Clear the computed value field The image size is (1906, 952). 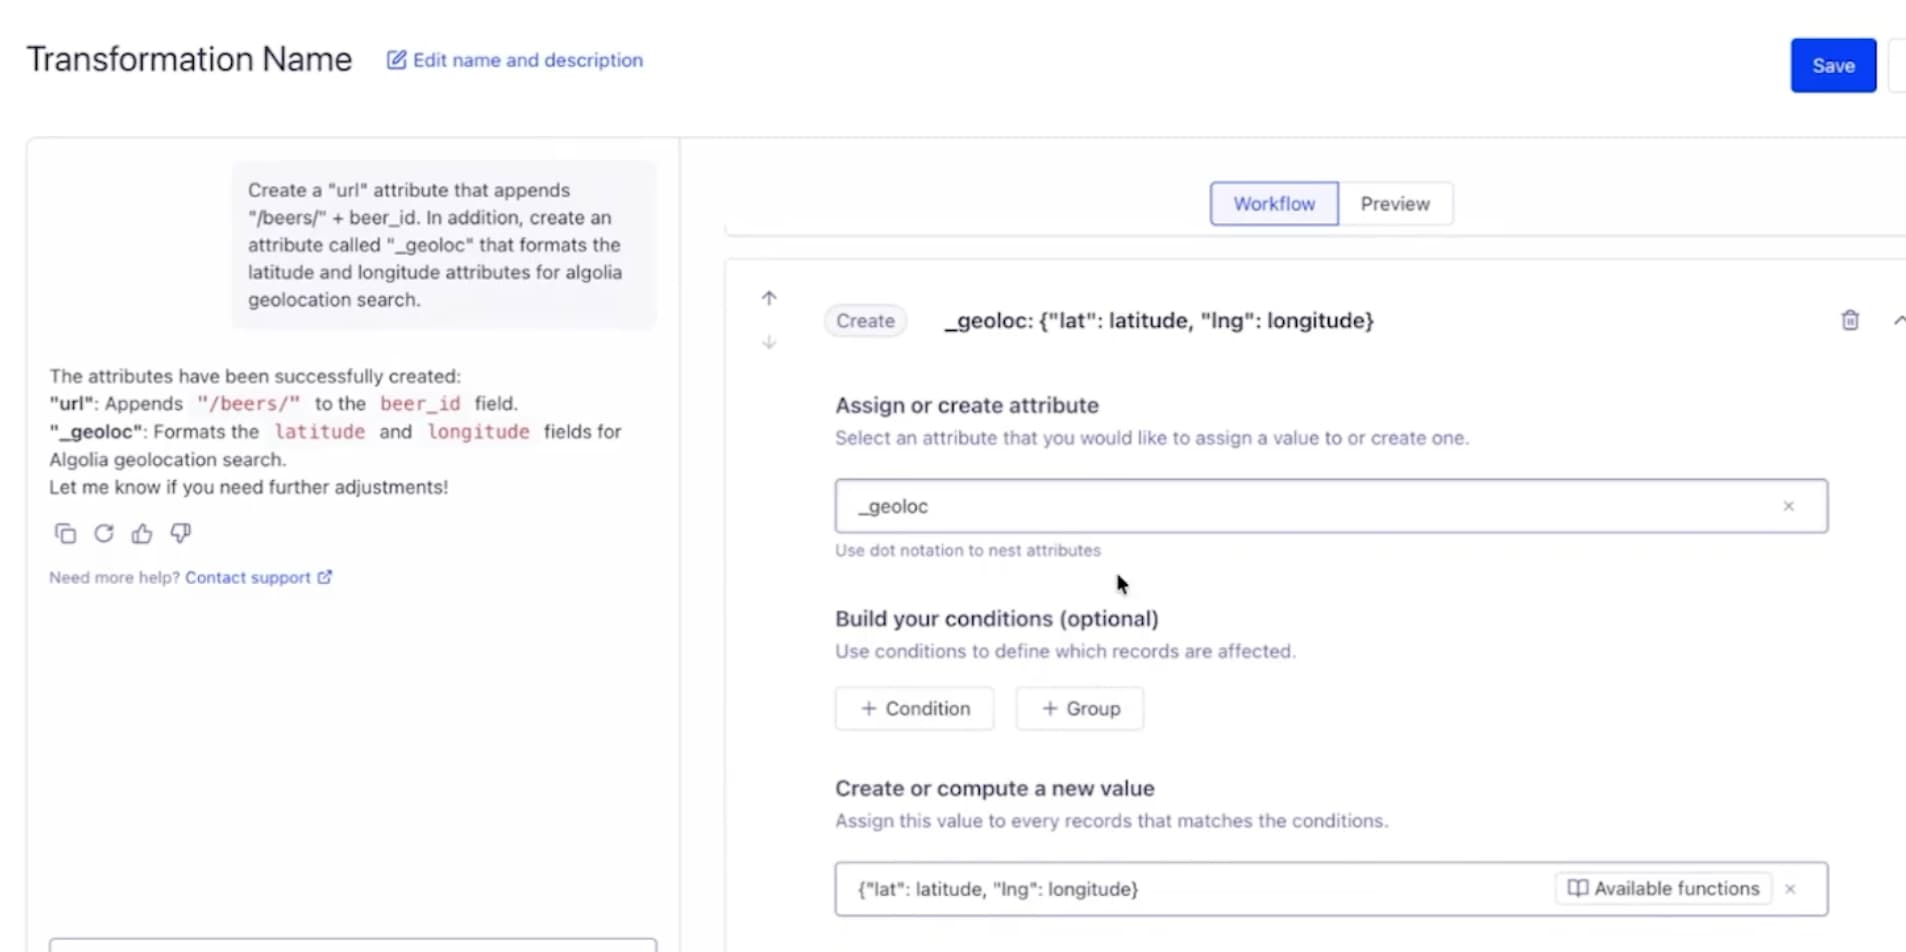click(x=1790, y=889)
